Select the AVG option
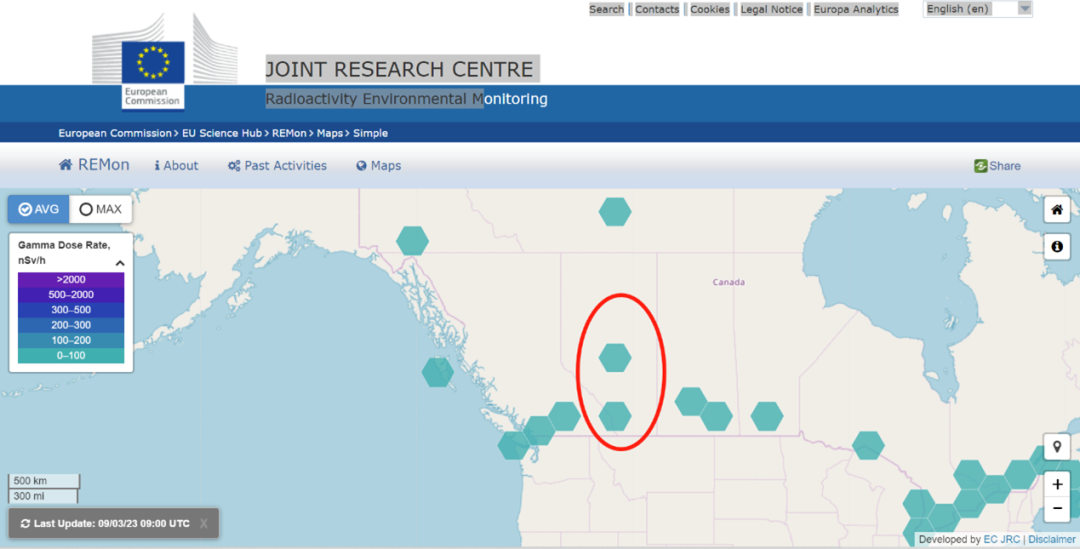Image resolution: width=1080 pixels, height=549 pixels. [39, 209]
